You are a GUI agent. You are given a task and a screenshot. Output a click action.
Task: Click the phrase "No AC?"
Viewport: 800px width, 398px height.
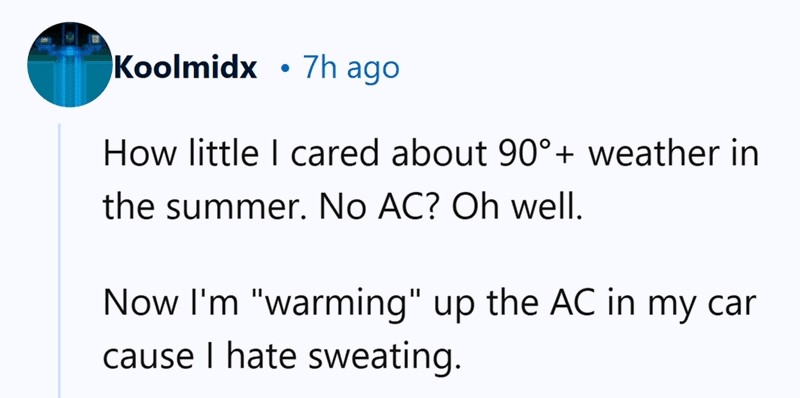coord(393,205)
